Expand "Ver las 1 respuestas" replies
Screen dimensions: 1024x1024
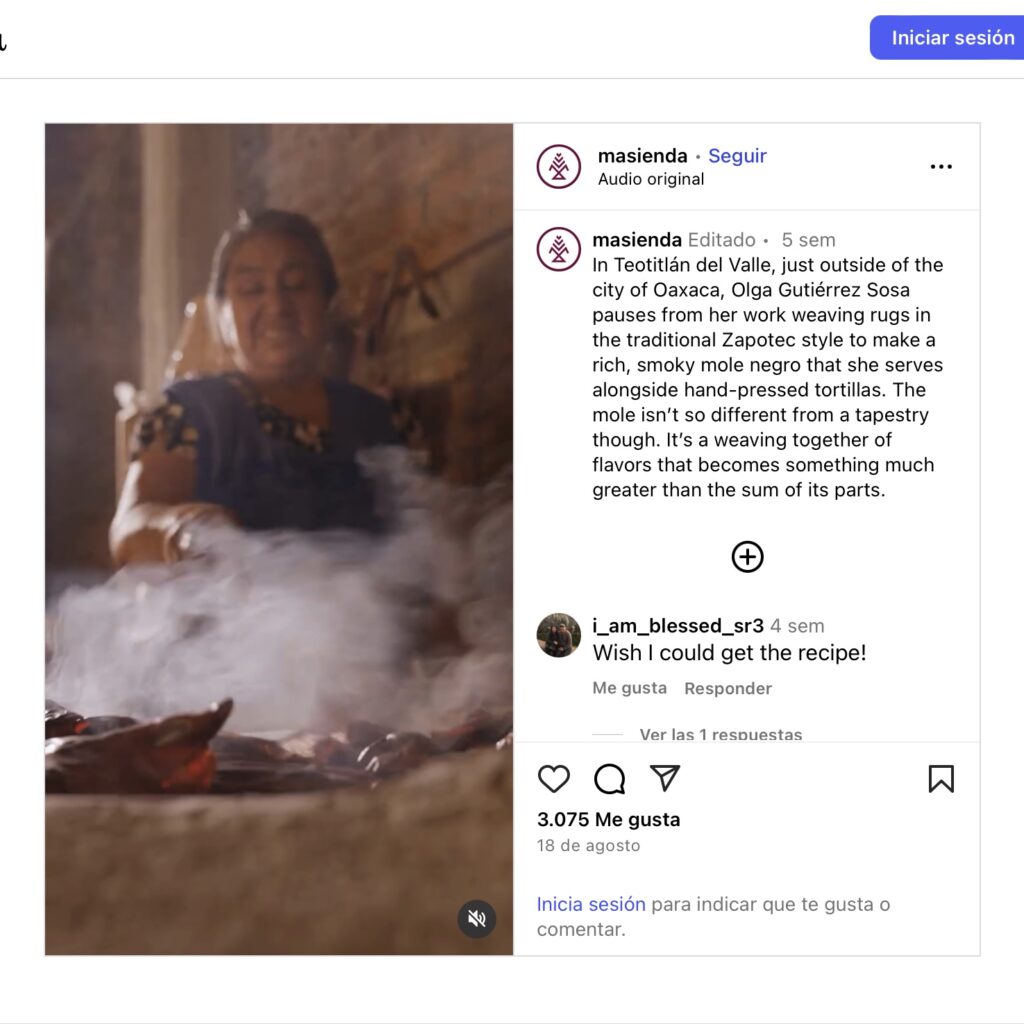click(x=720, y=735)
